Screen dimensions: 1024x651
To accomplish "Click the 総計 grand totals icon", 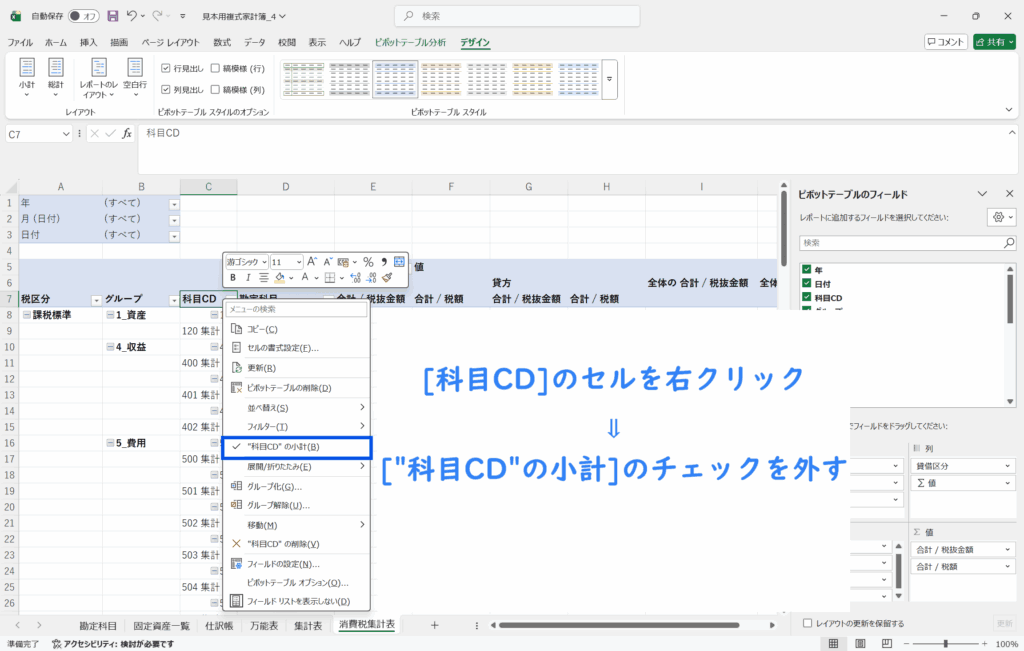I will [56, 76].
